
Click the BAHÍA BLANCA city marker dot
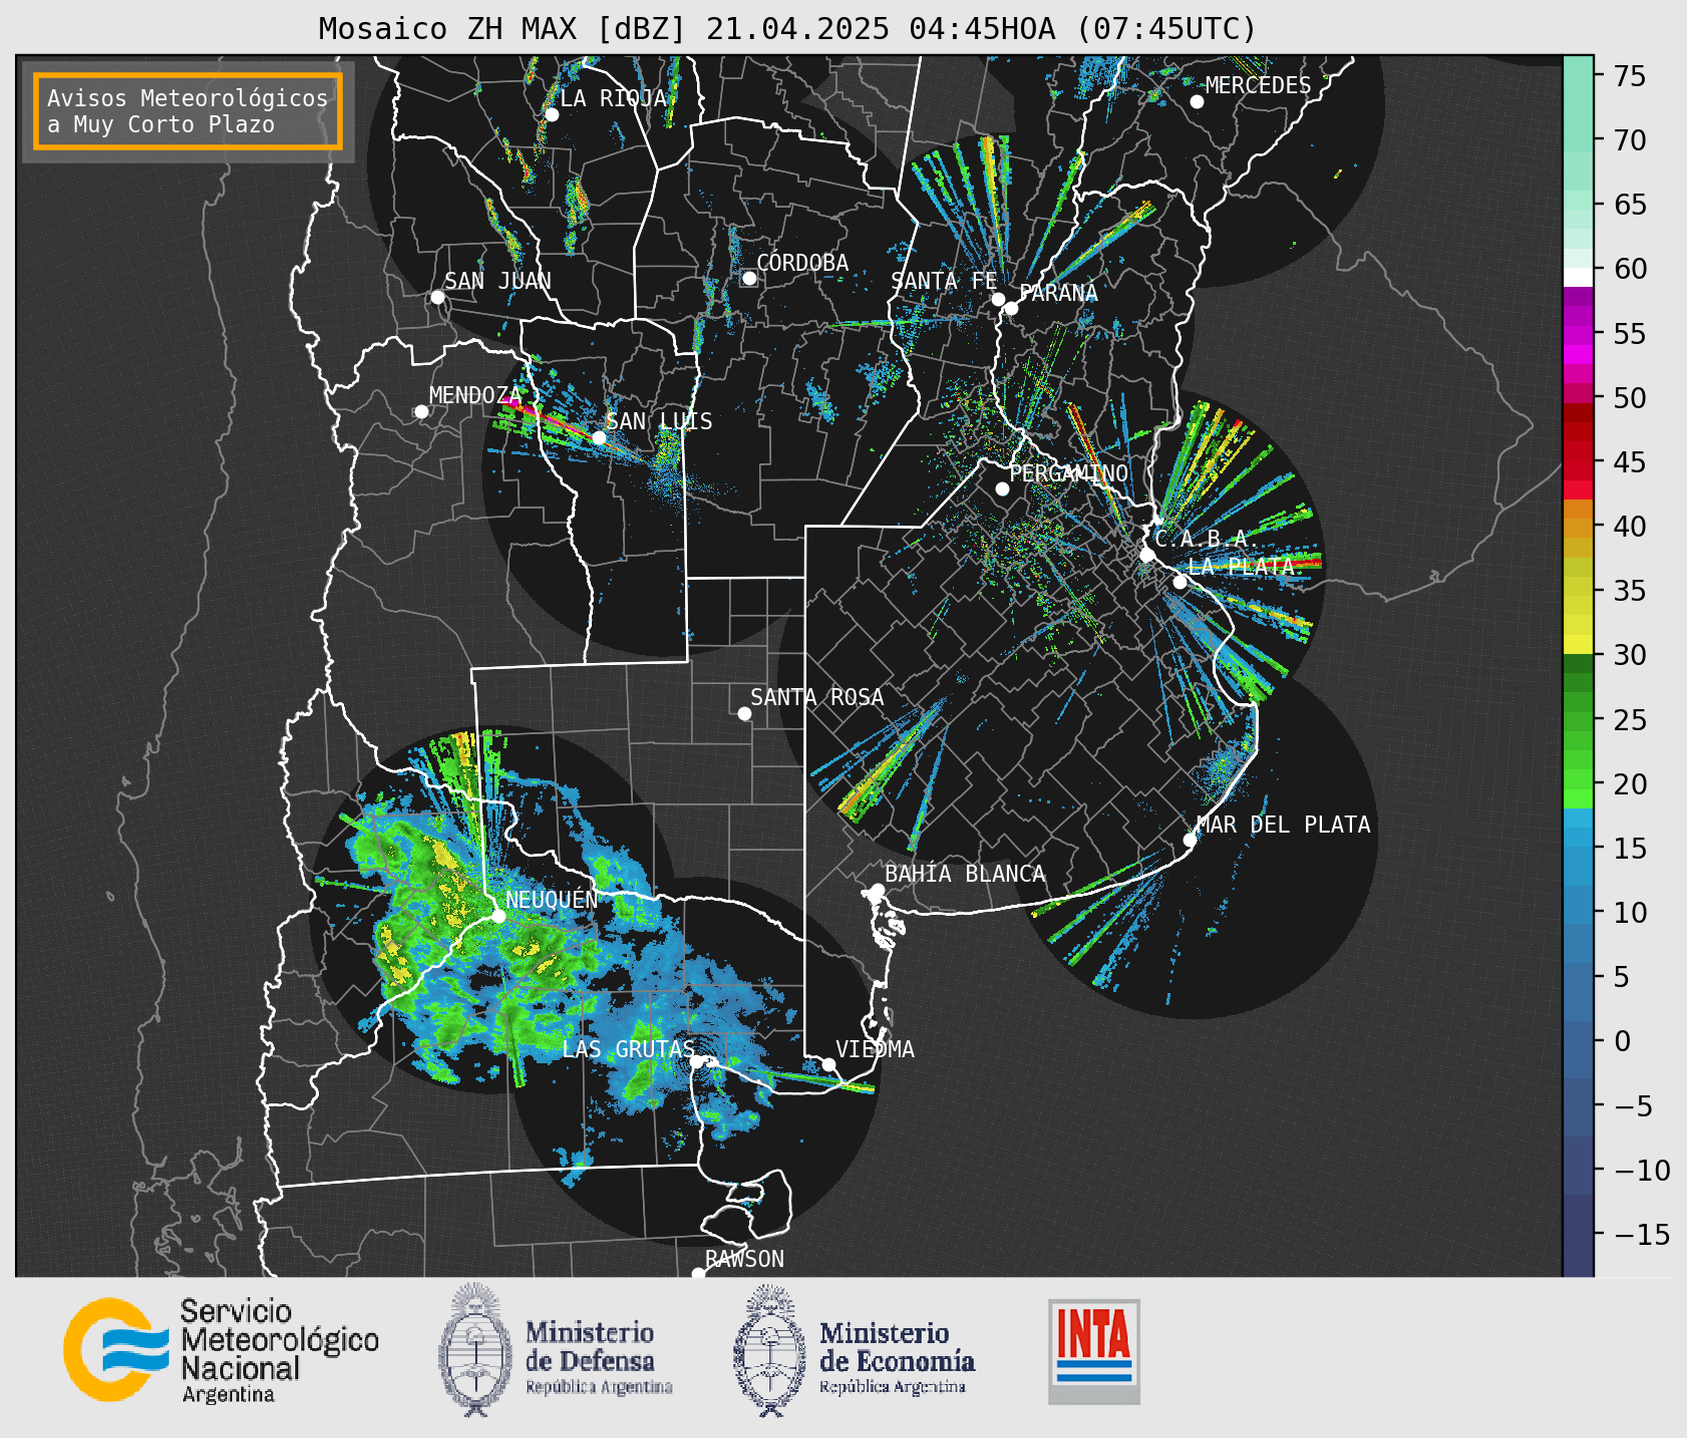877,890
